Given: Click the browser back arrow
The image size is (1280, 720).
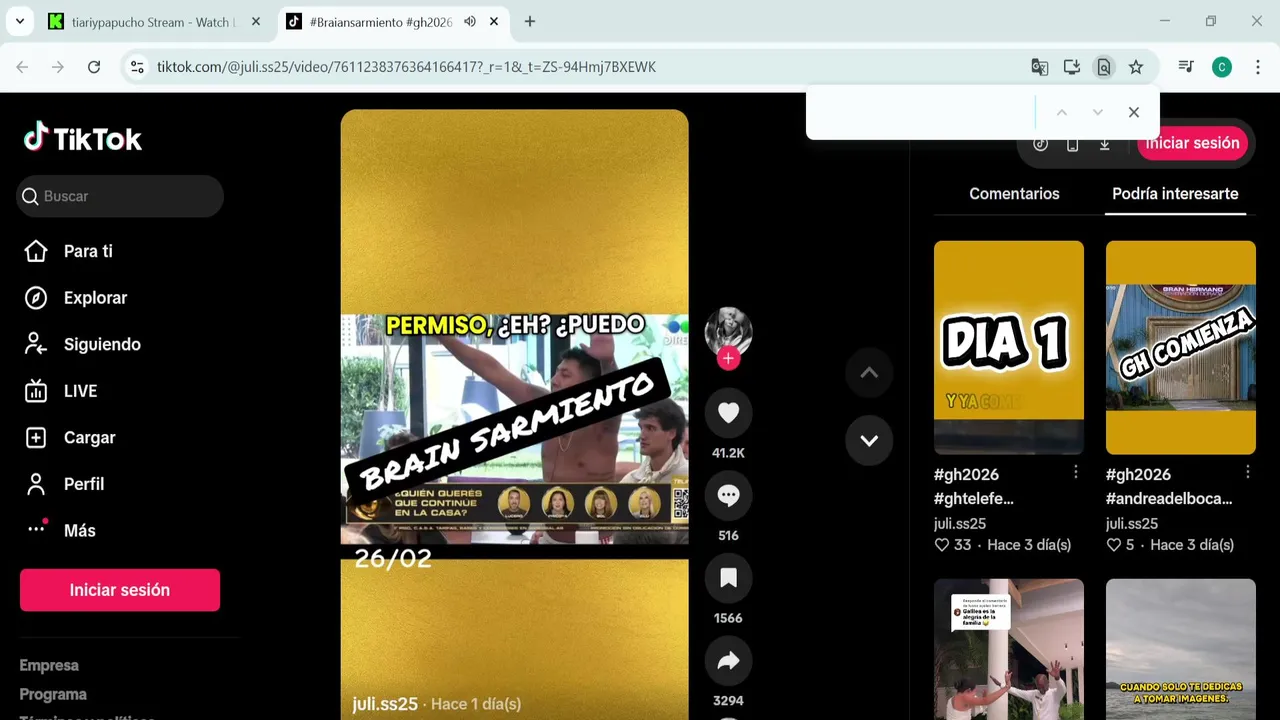Looking at the screenshot, I should [x=22, y=67].
